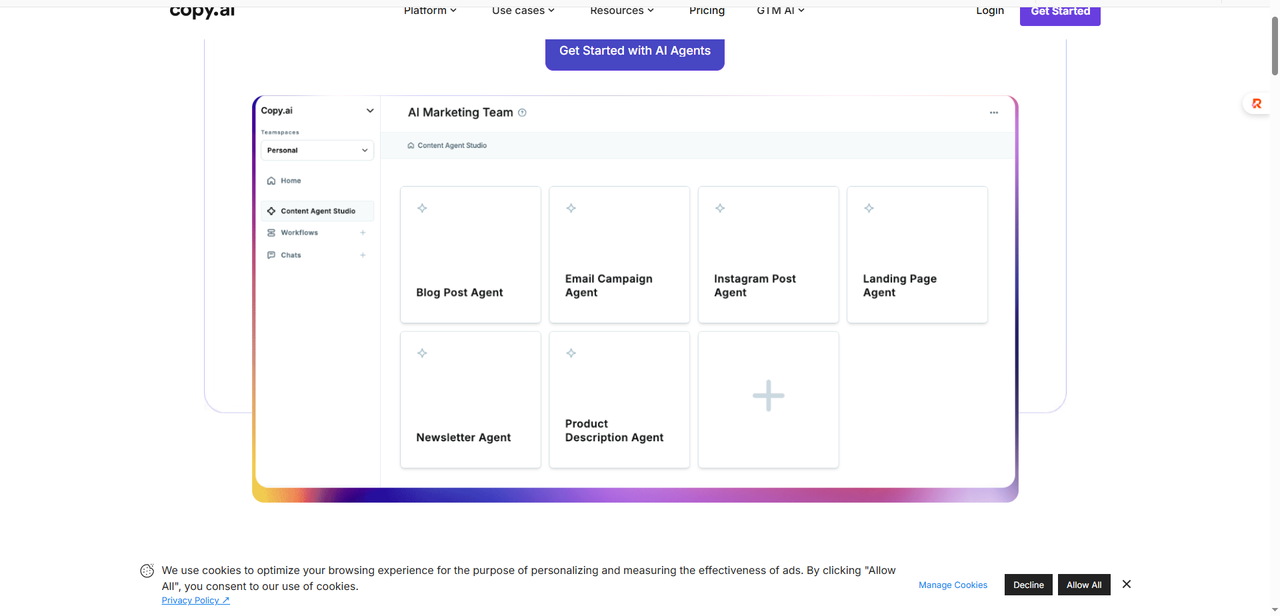Click the Content Agent Studio diamond icon

pos(271,211)
